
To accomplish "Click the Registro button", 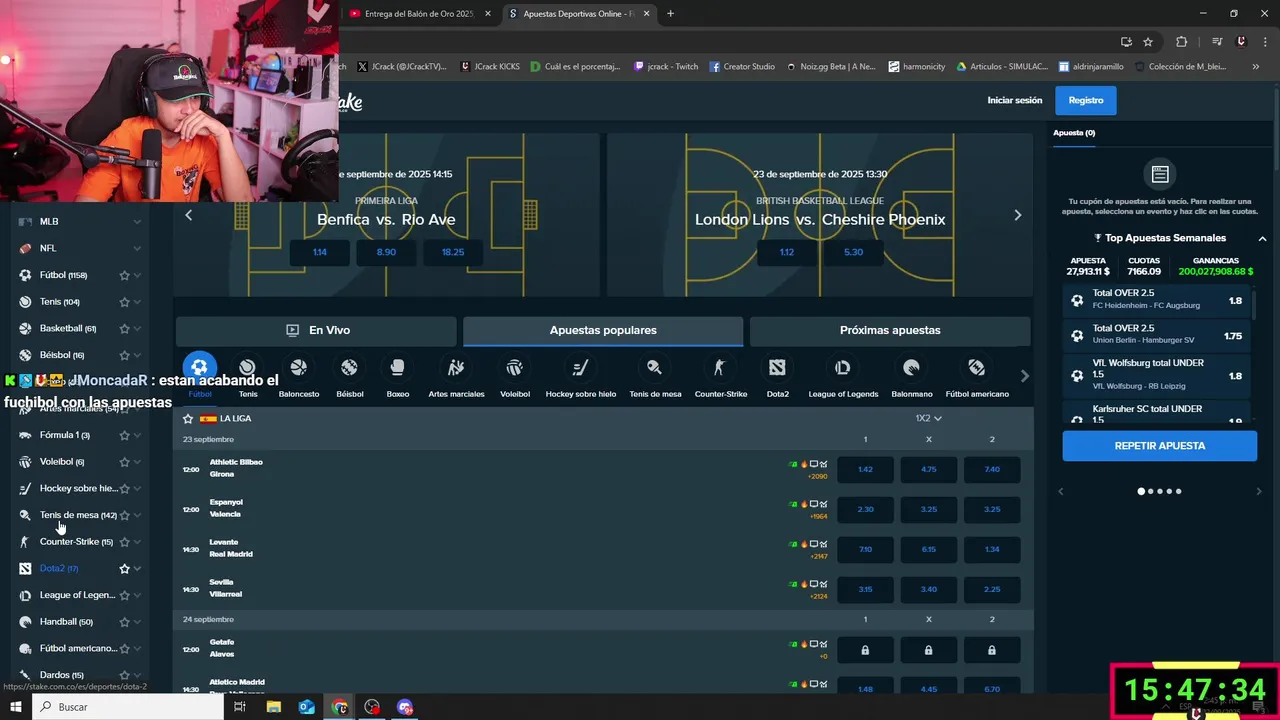I will 1086,100.
